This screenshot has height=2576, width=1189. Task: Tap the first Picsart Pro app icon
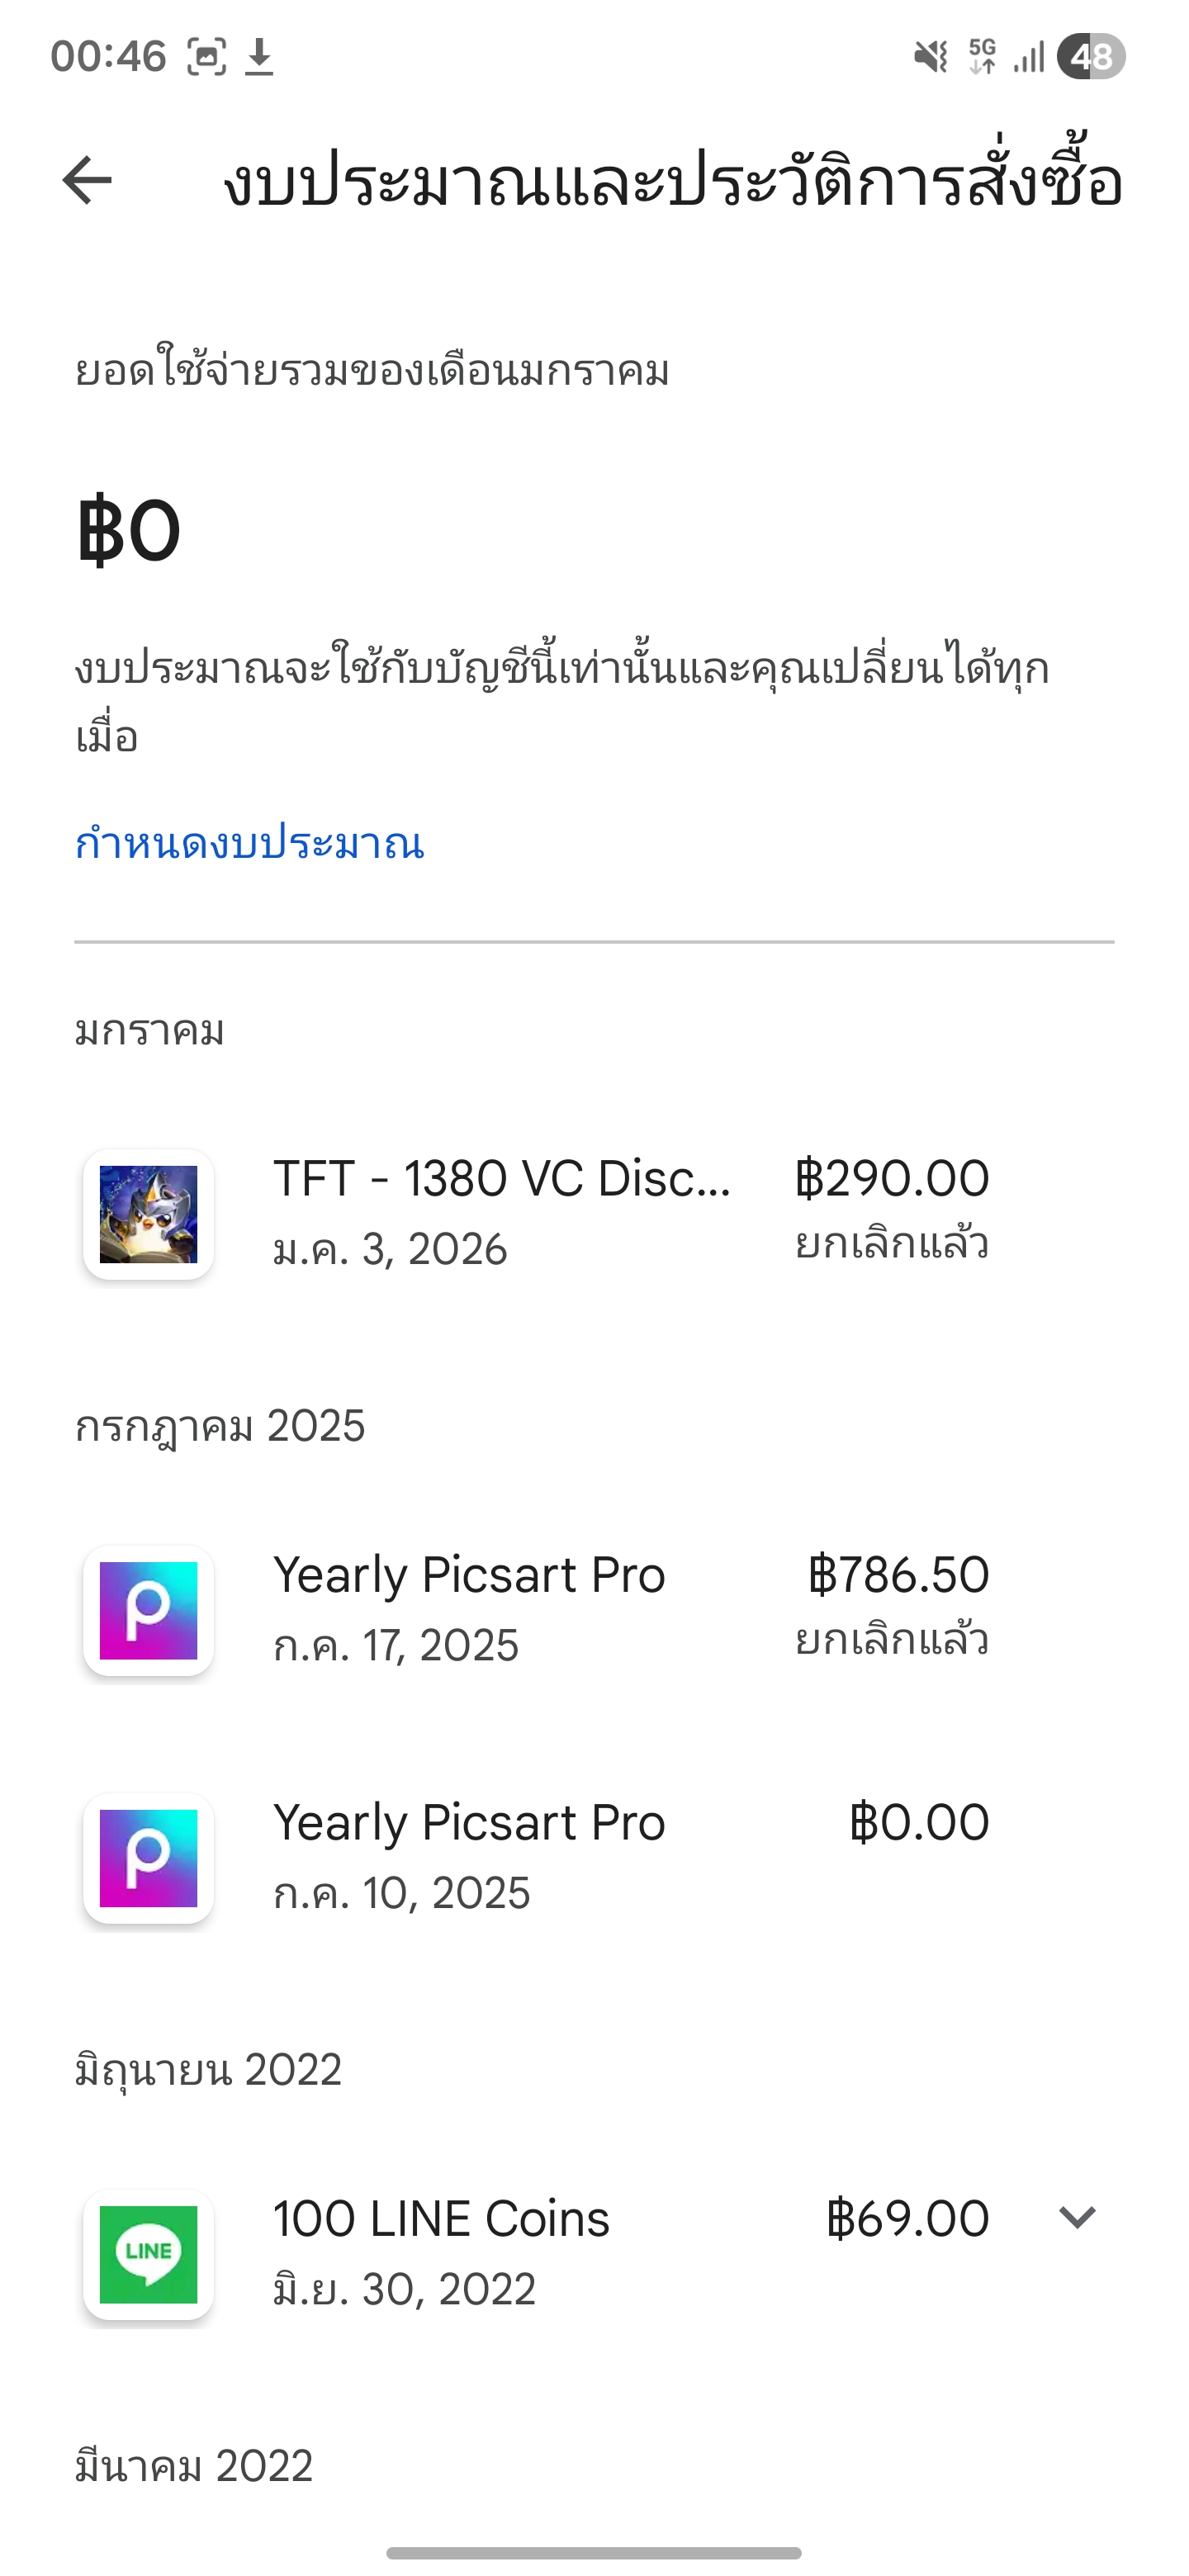coord(149,1610)
